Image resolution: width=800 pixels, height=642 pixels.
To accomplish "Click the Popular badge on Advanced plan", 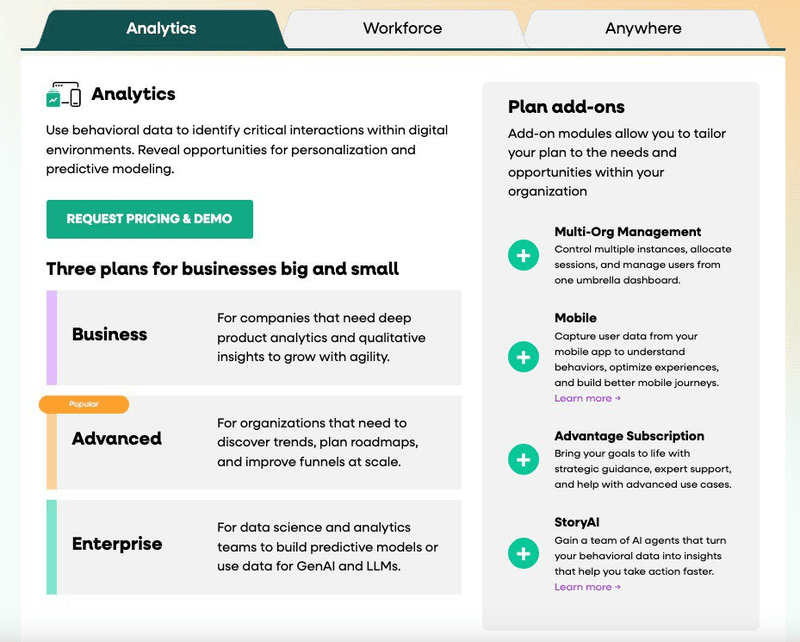I will coord(84,404).
